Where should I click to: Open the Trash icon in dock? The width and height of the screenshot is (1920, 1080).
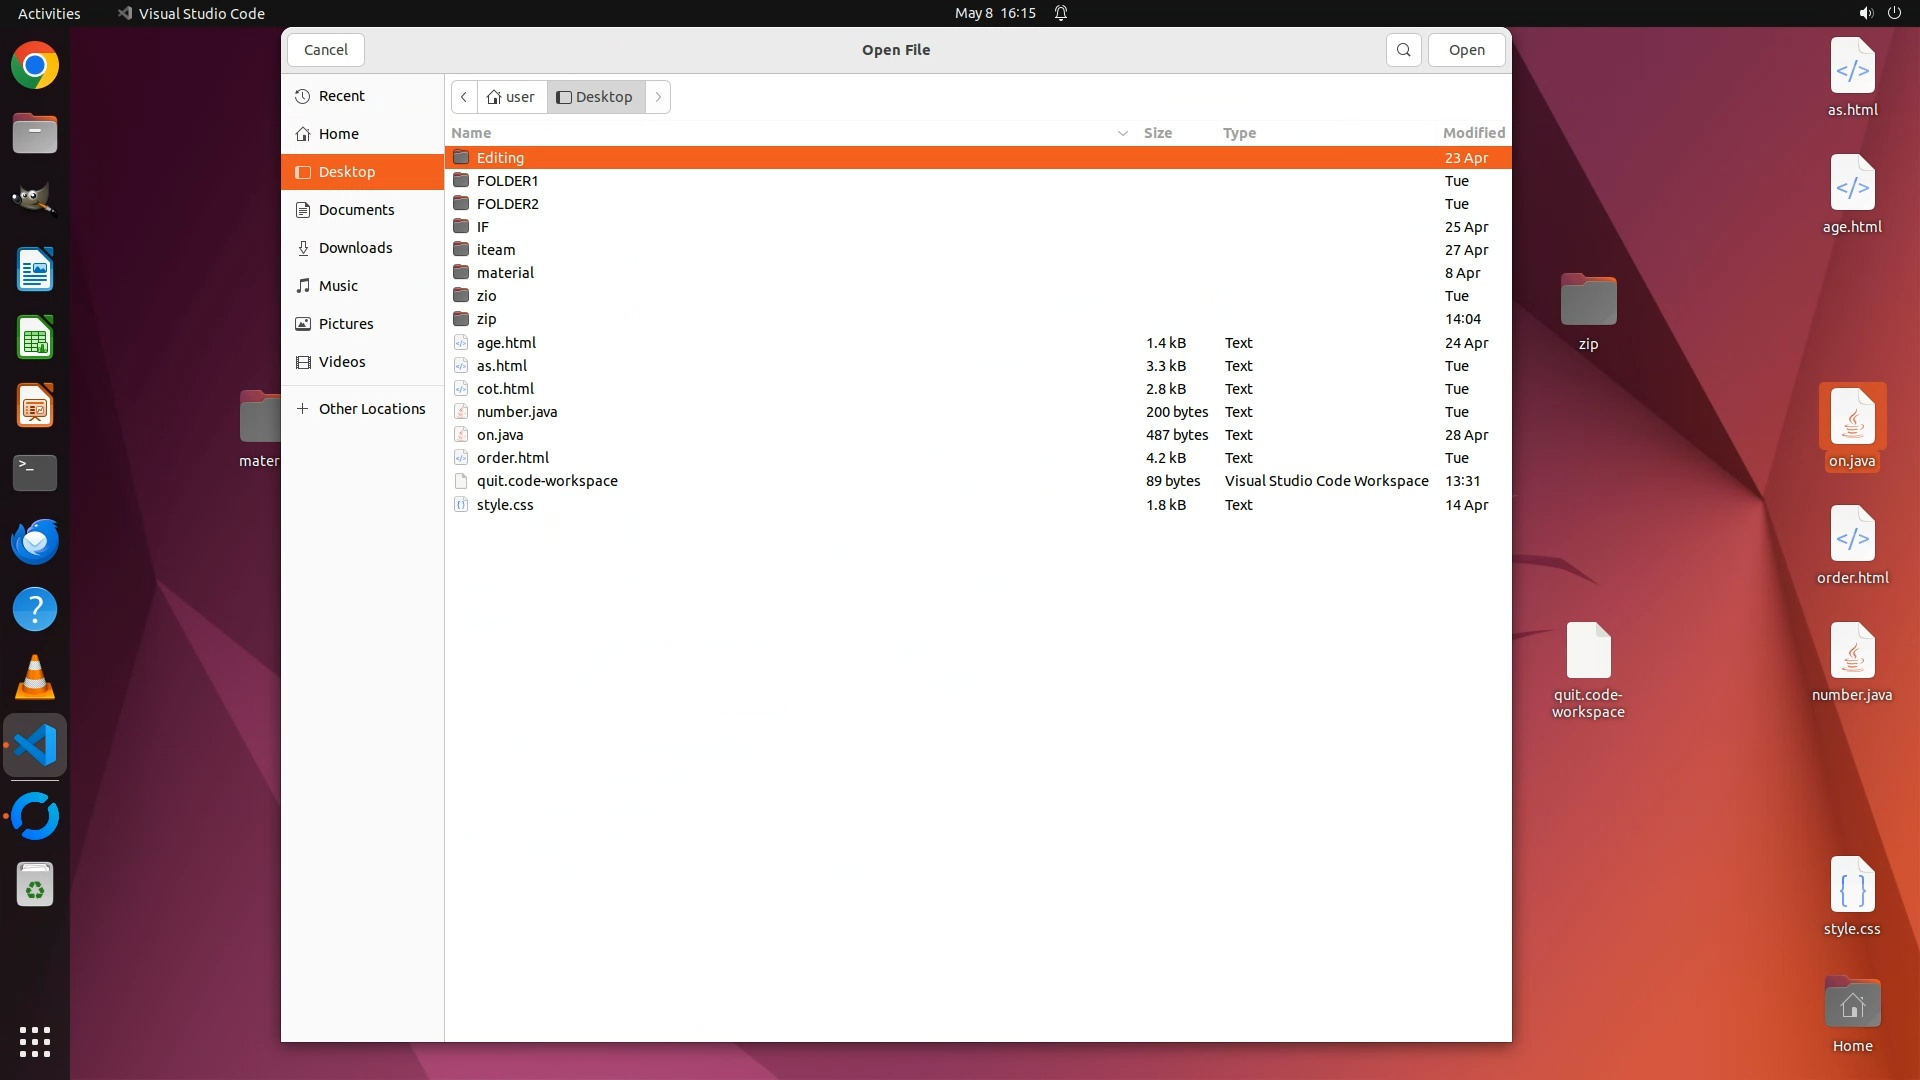(x=35, y=885)
